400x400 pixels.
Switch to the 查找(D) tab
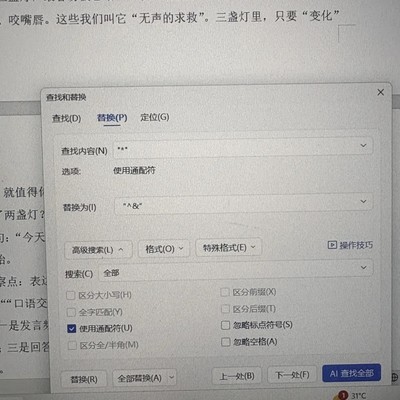click(66, 118)
